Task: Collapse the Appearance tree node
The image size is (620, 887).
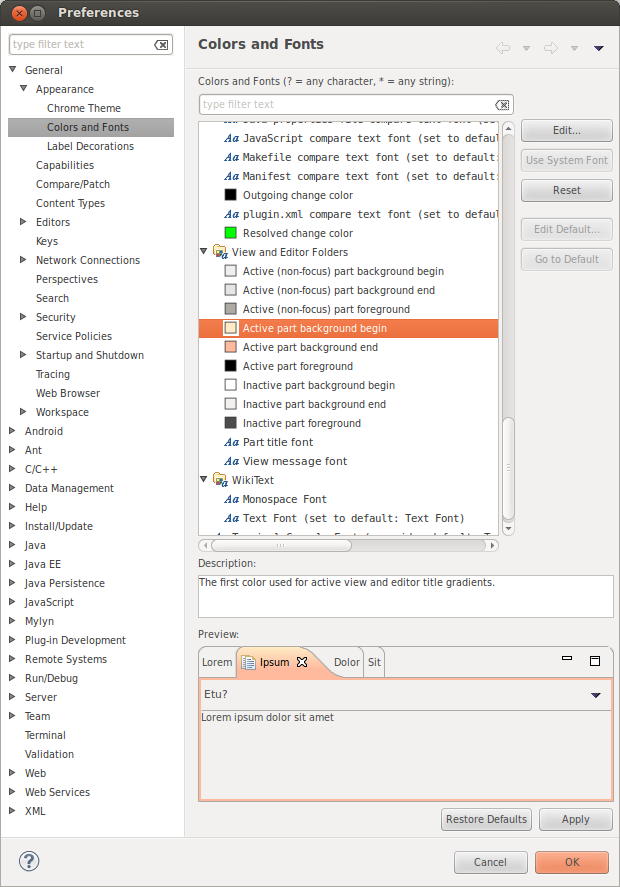Action: pyautogui.click(x=23, y=88)
